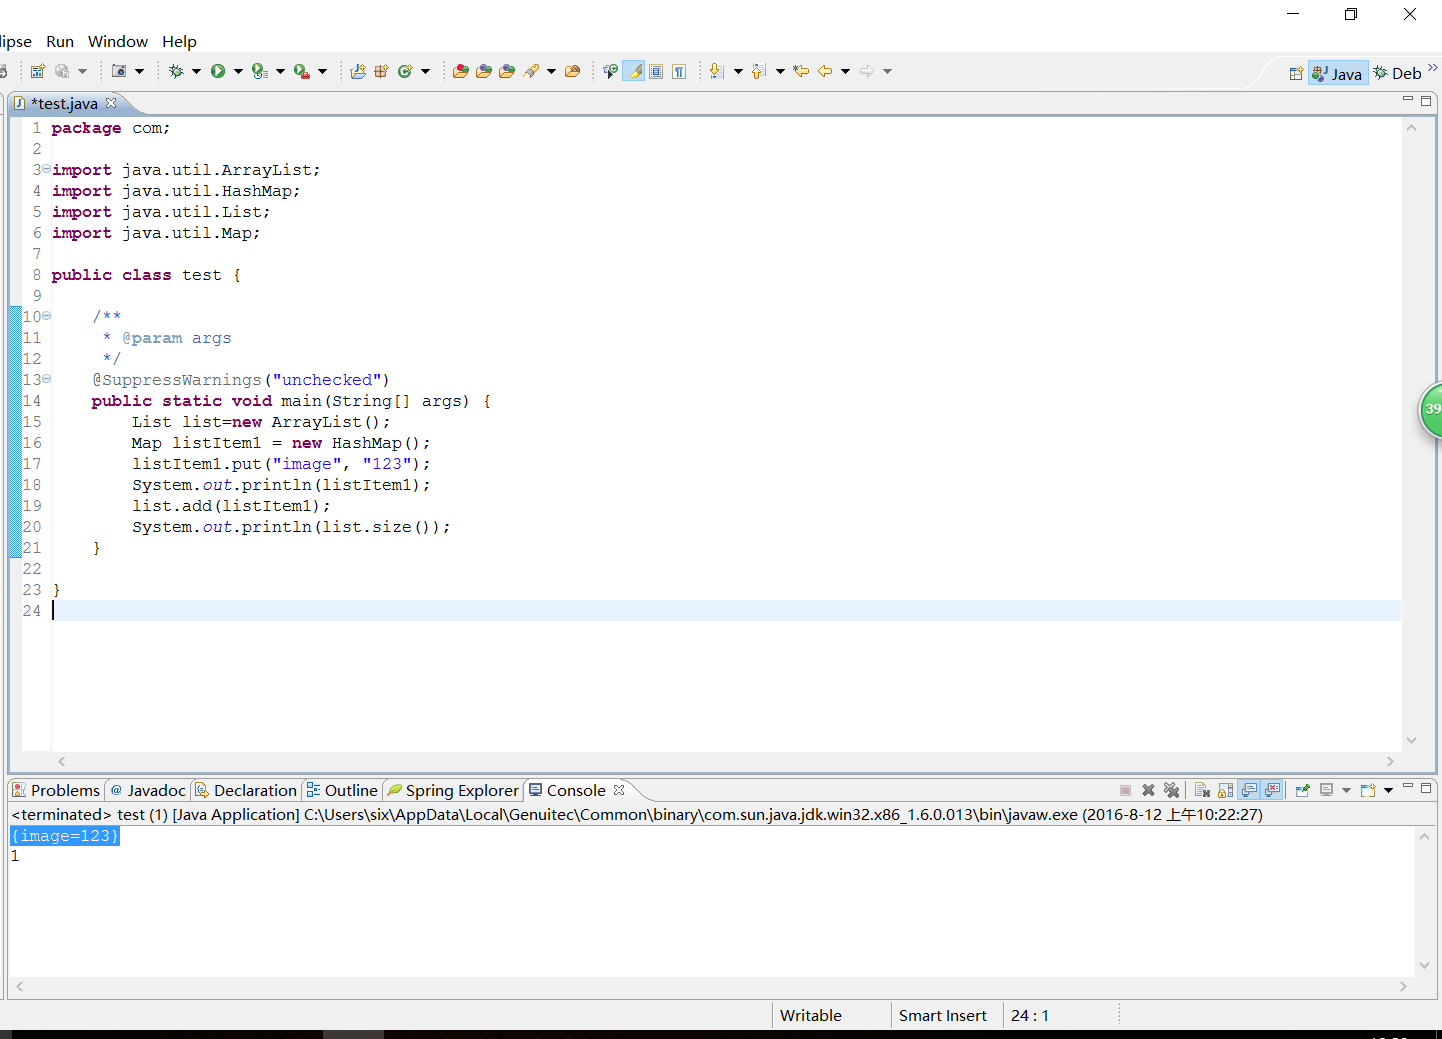This screenshot has height=1039, width=1442.
Task: Toggle the Java perspective button
Action: 1338,73
